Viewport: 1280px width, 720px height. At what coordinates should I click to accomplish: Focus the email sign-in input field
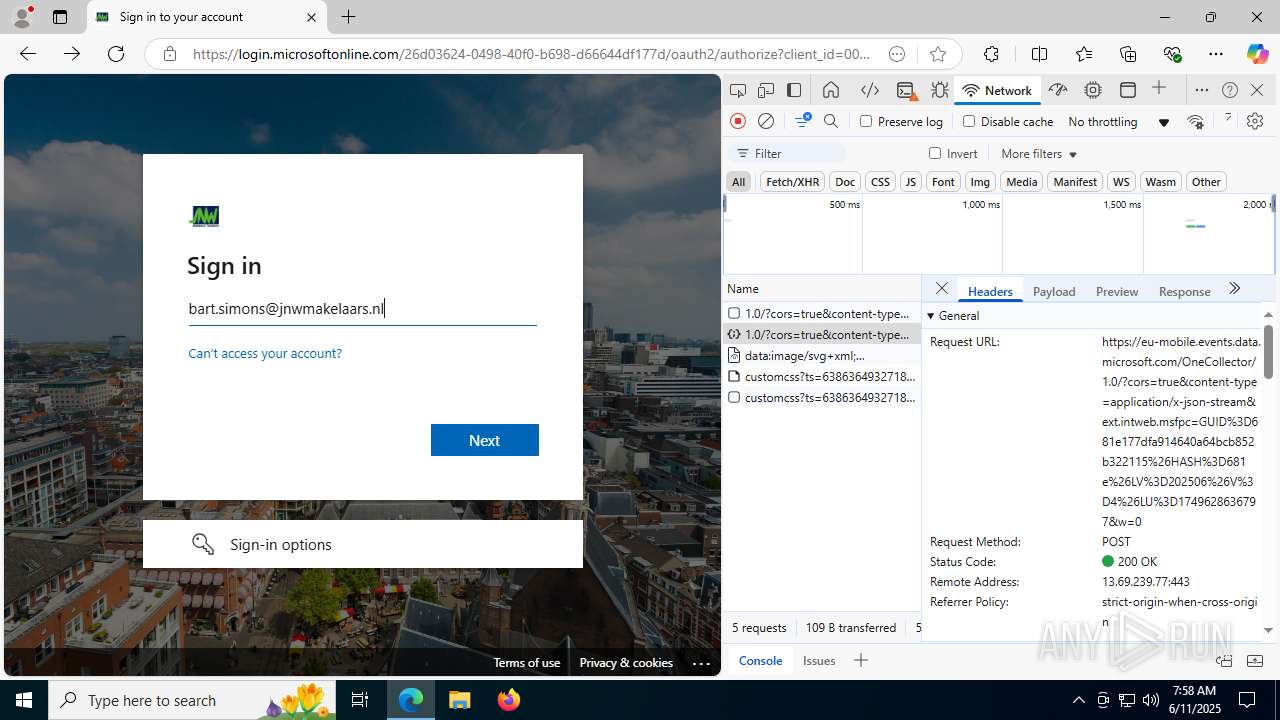[x=362, y=309]
